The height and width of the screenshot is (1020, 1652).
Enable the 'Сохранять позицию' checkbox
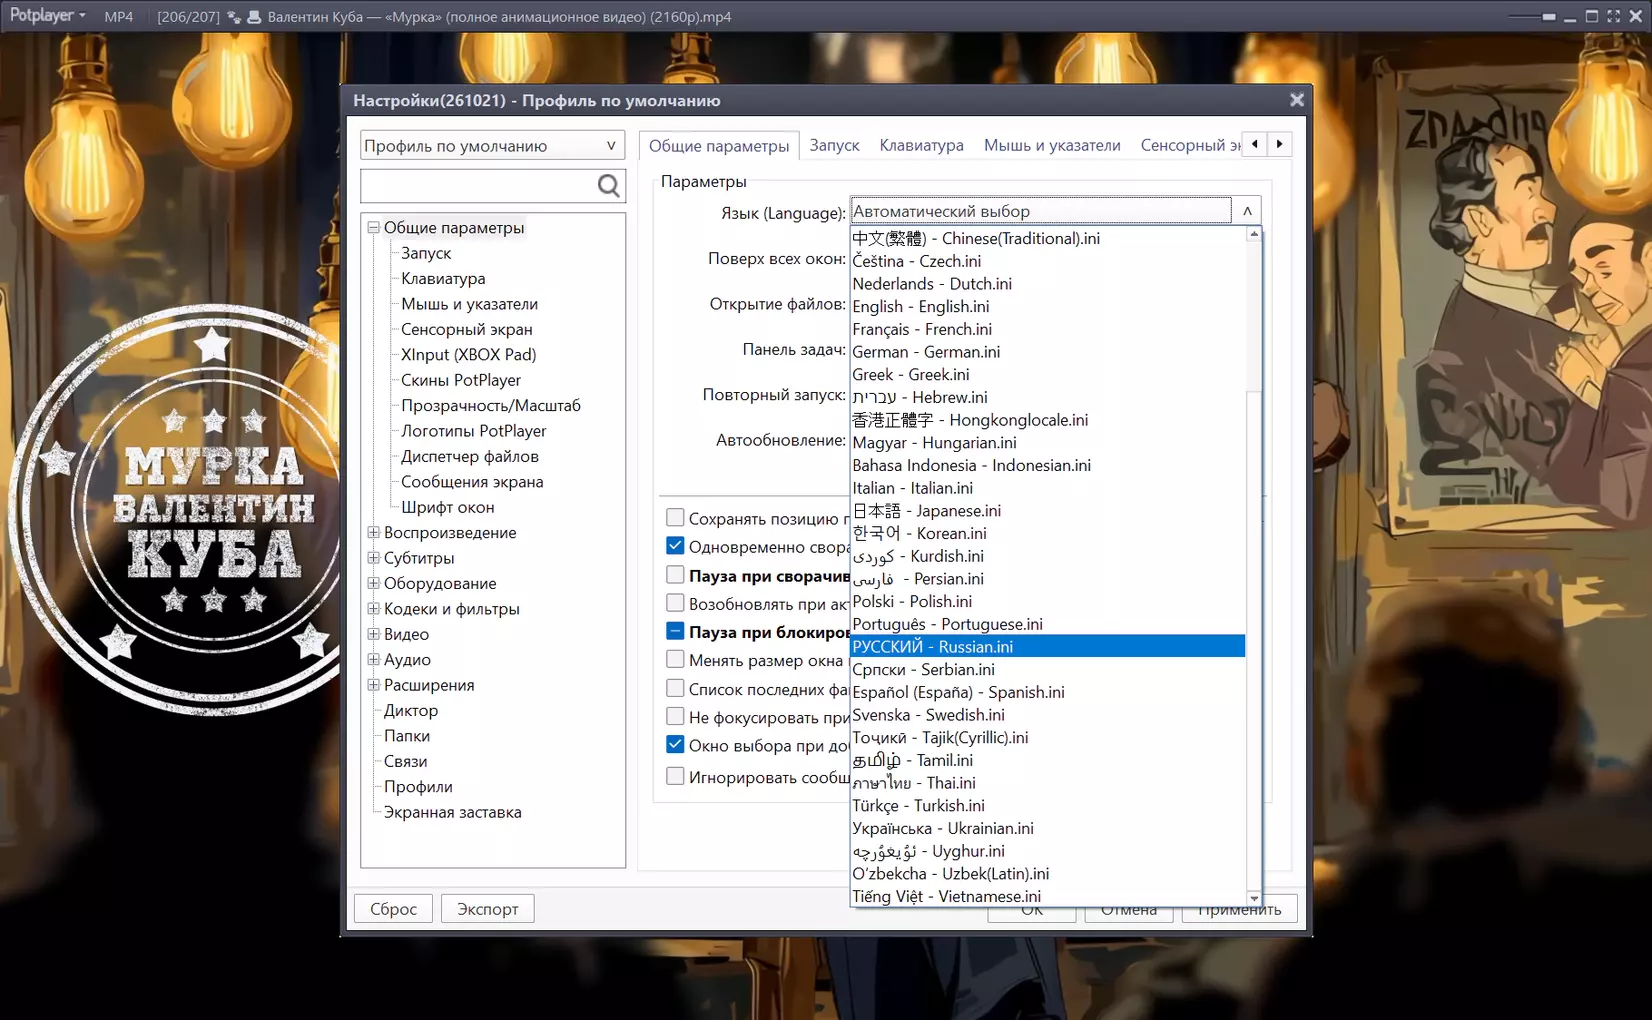click(675, 518)
